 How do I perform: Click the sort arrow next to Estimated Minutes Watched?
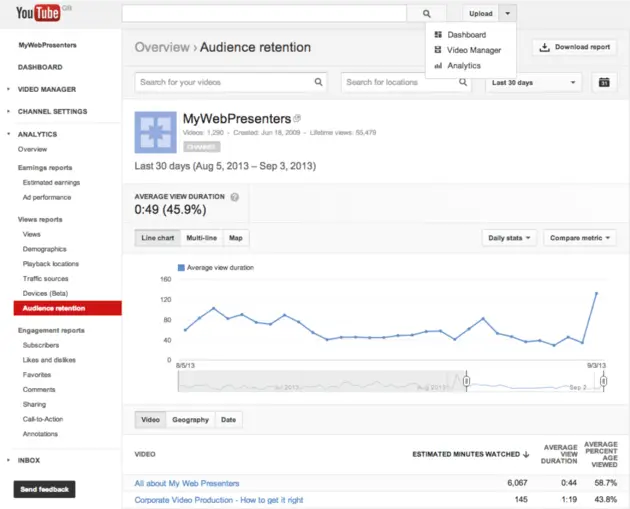pos(526,454)
